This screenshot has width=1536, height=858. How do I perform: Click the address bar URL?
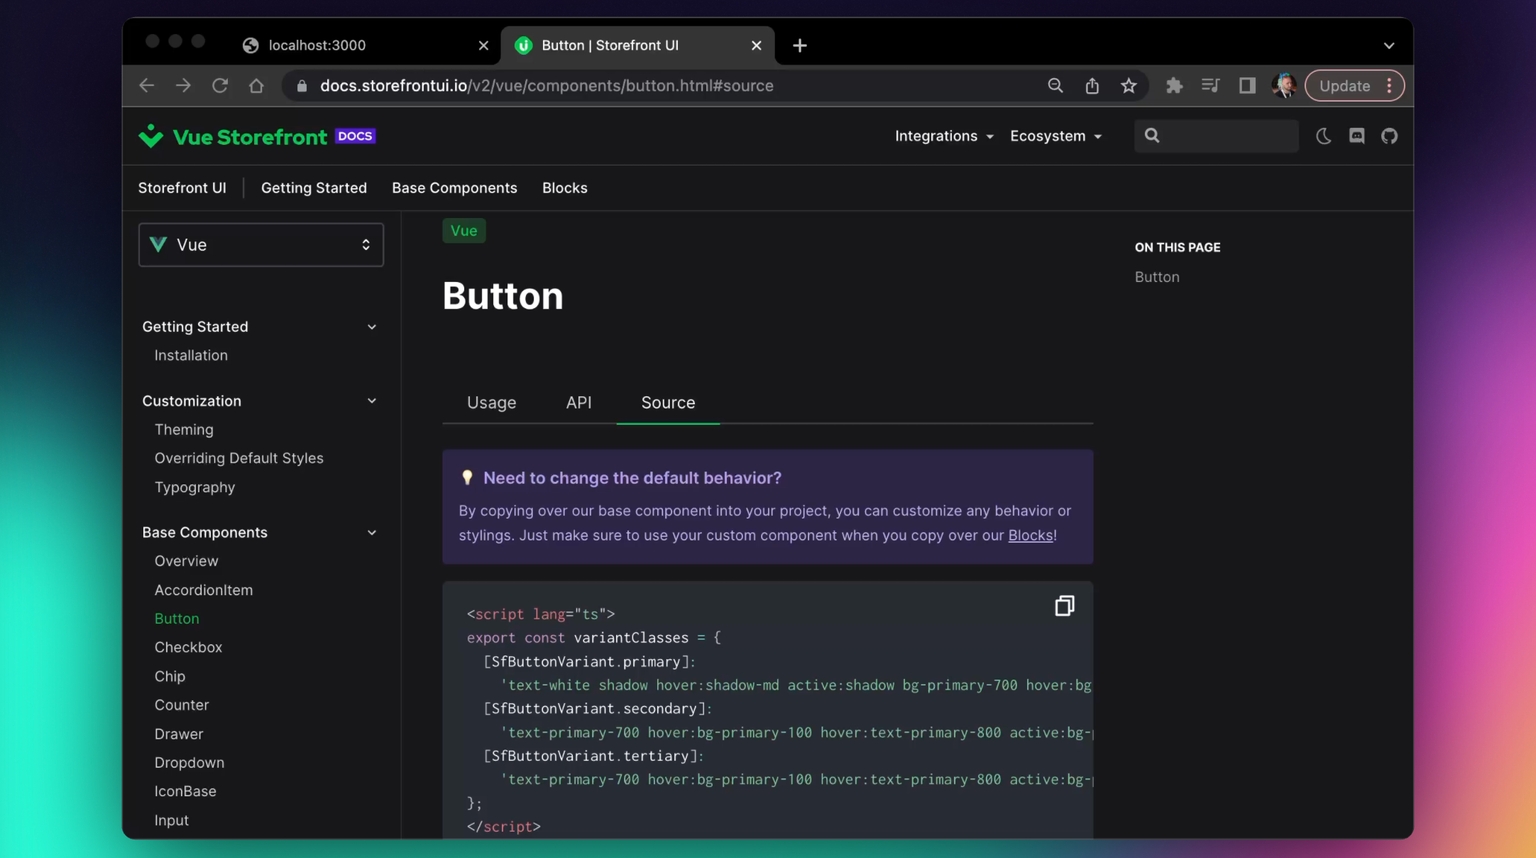click(547, 86)
